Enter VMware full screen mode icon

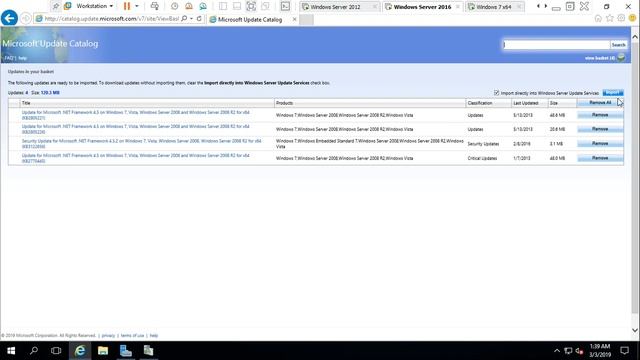coord(251,6)
